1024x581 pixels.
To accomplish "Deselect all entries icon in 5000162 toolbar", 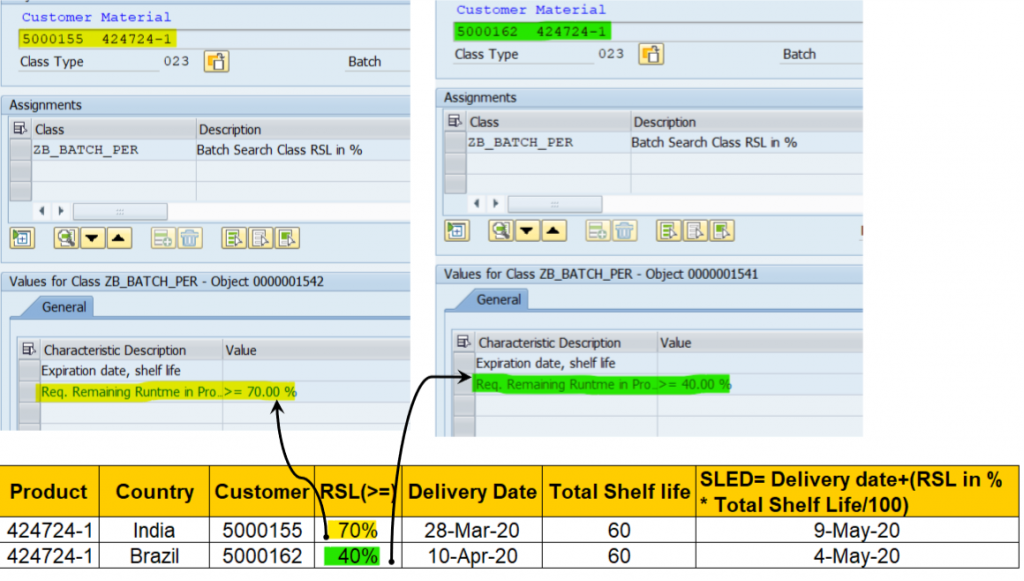I will pyautogui.click(x=695, y=230).
